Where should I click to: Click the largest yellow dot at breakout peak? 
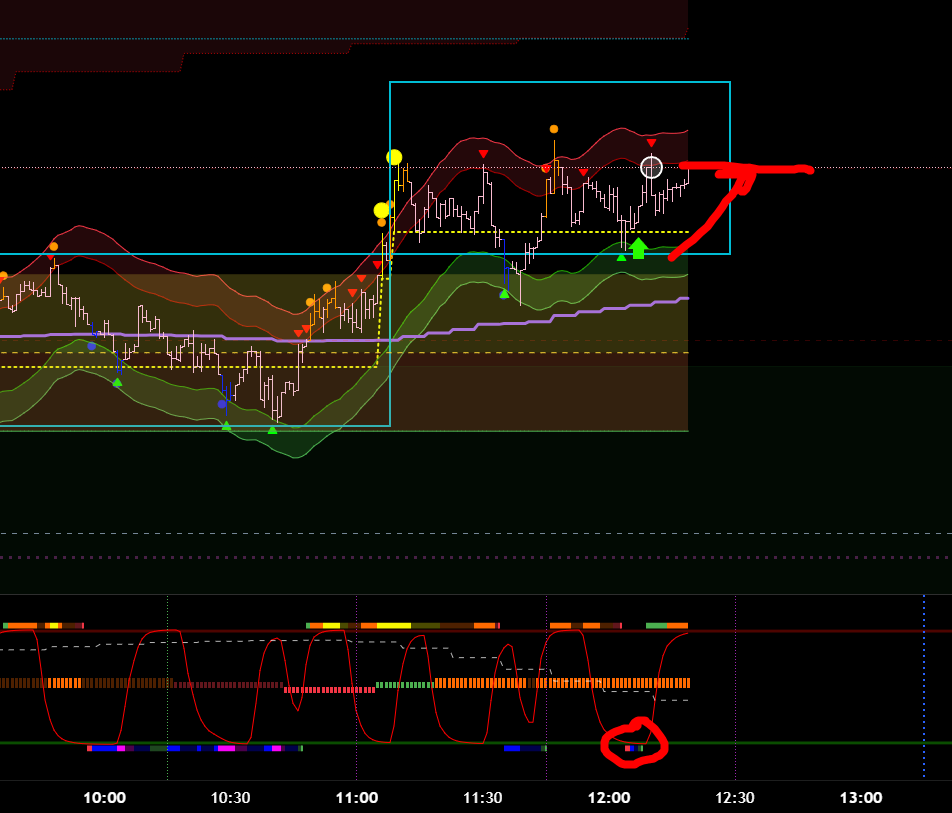(394, 157)
